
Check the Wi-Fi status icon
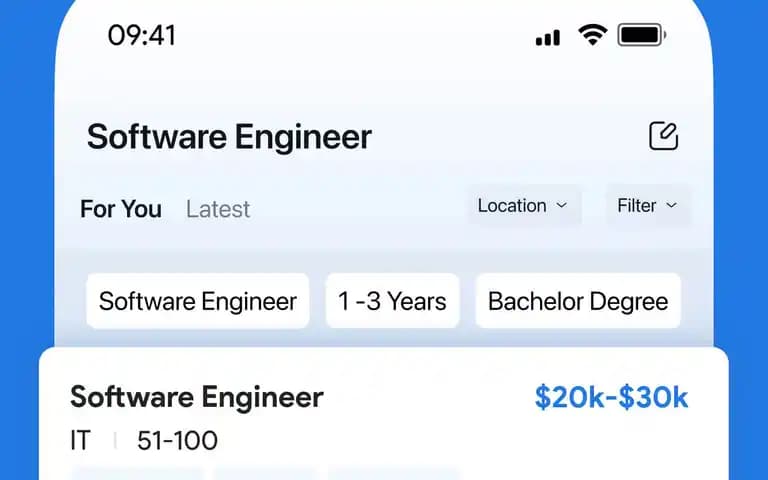[593, 35]
